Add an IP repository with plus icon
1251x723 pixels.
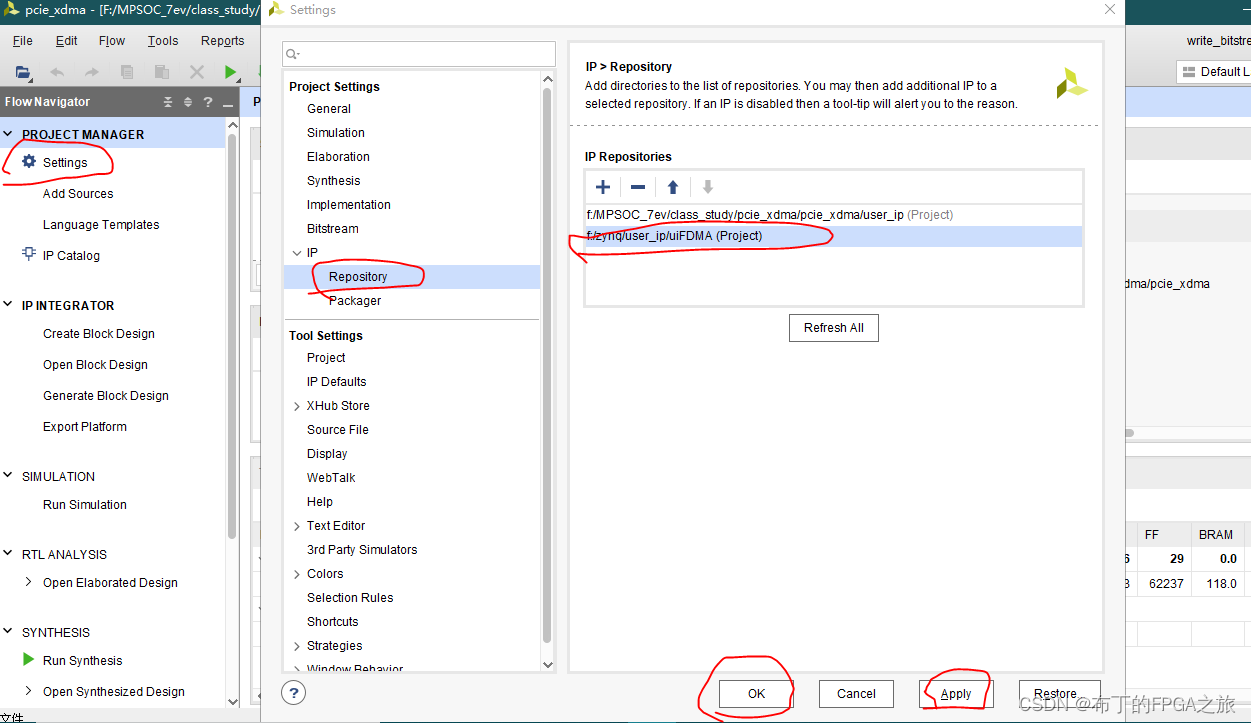pos(603,187)
